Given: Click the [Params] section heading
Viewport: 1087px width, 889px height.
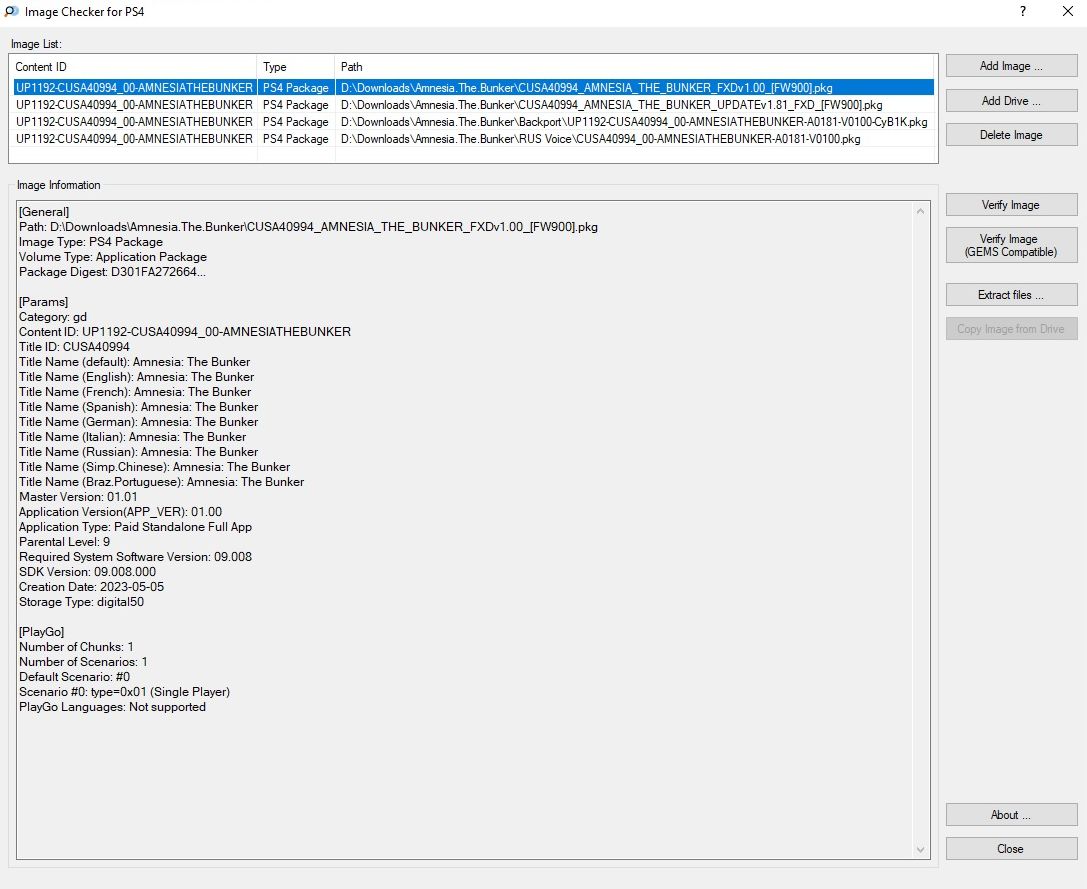Looking at the screenshot, I should pos(44,302).
